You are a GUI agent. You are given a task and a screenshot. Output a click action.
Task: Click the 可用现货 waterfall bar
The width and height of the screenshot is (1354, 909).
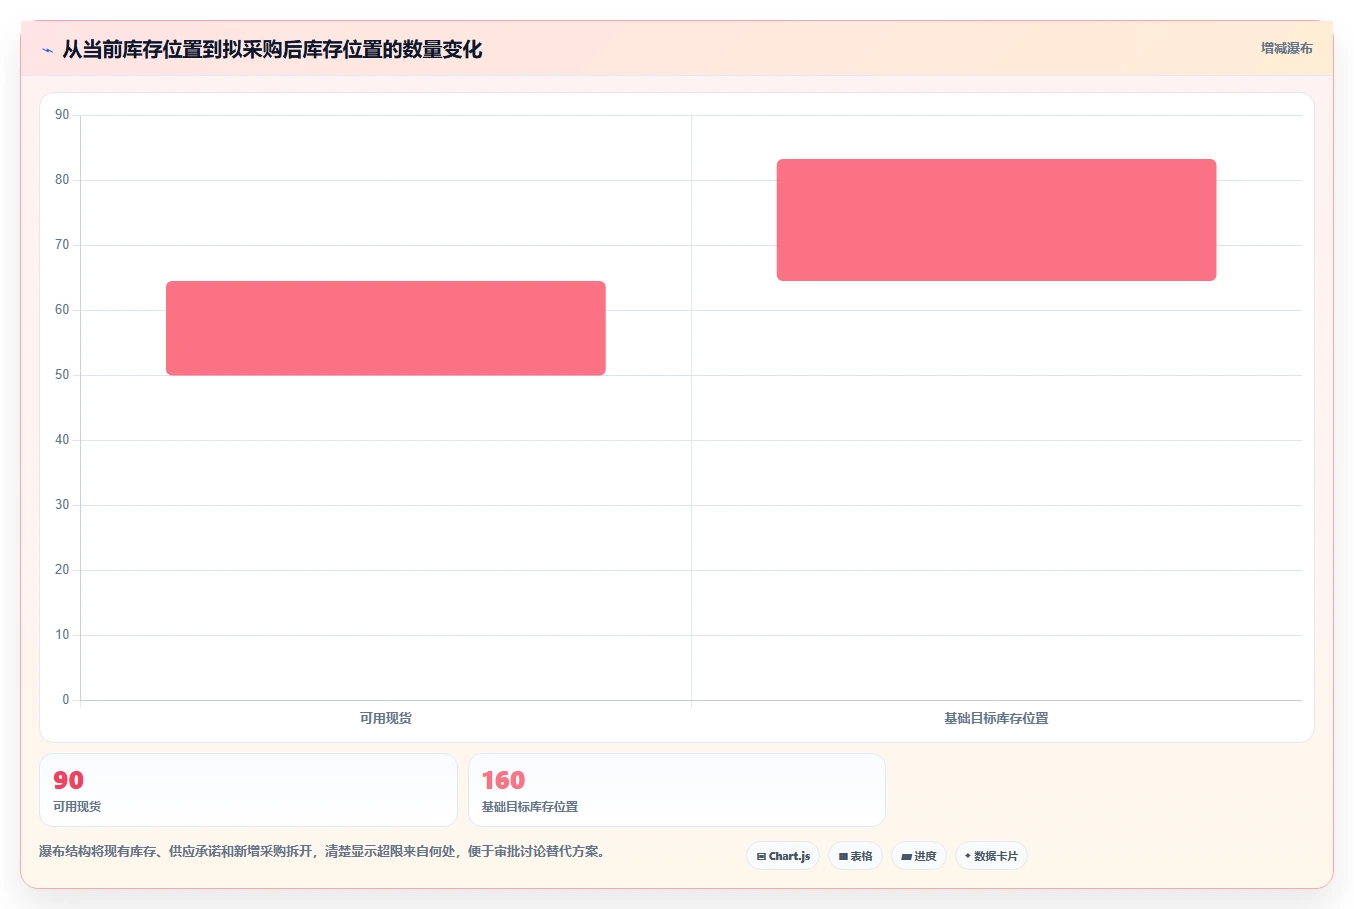point(386,328)
